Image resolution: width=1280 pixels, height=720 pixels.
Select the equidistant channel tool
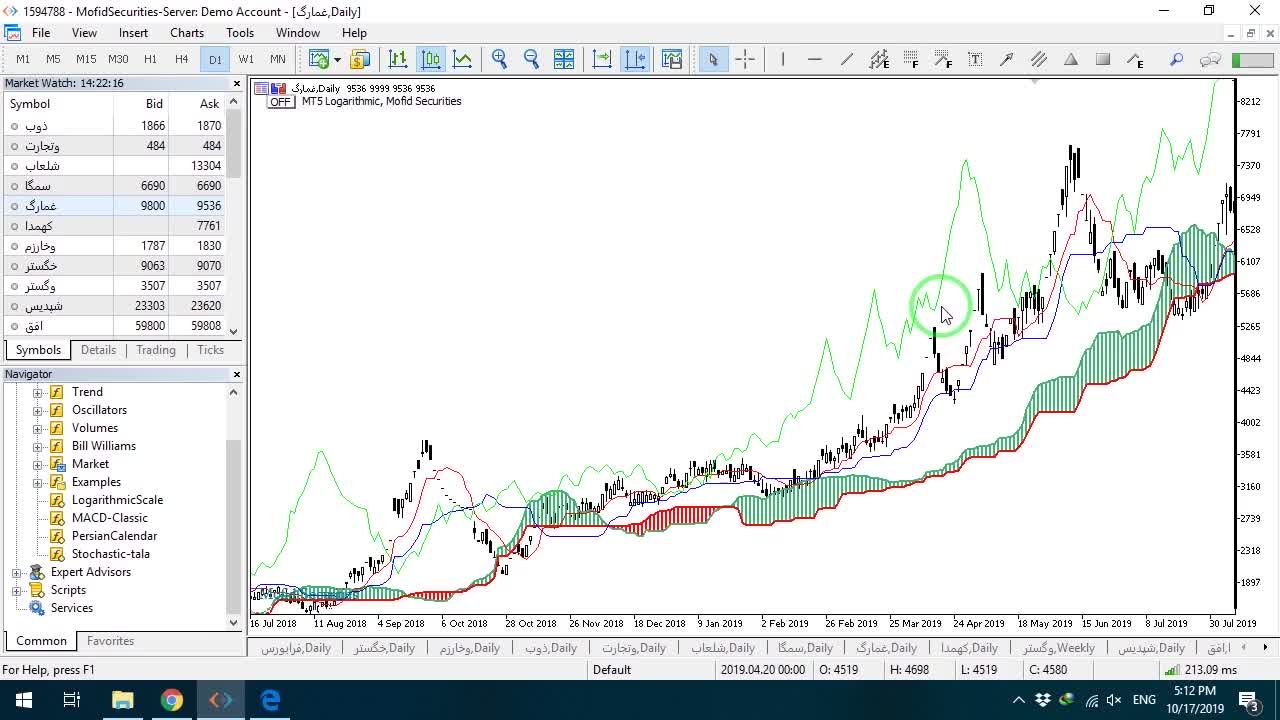click(879, 59)
